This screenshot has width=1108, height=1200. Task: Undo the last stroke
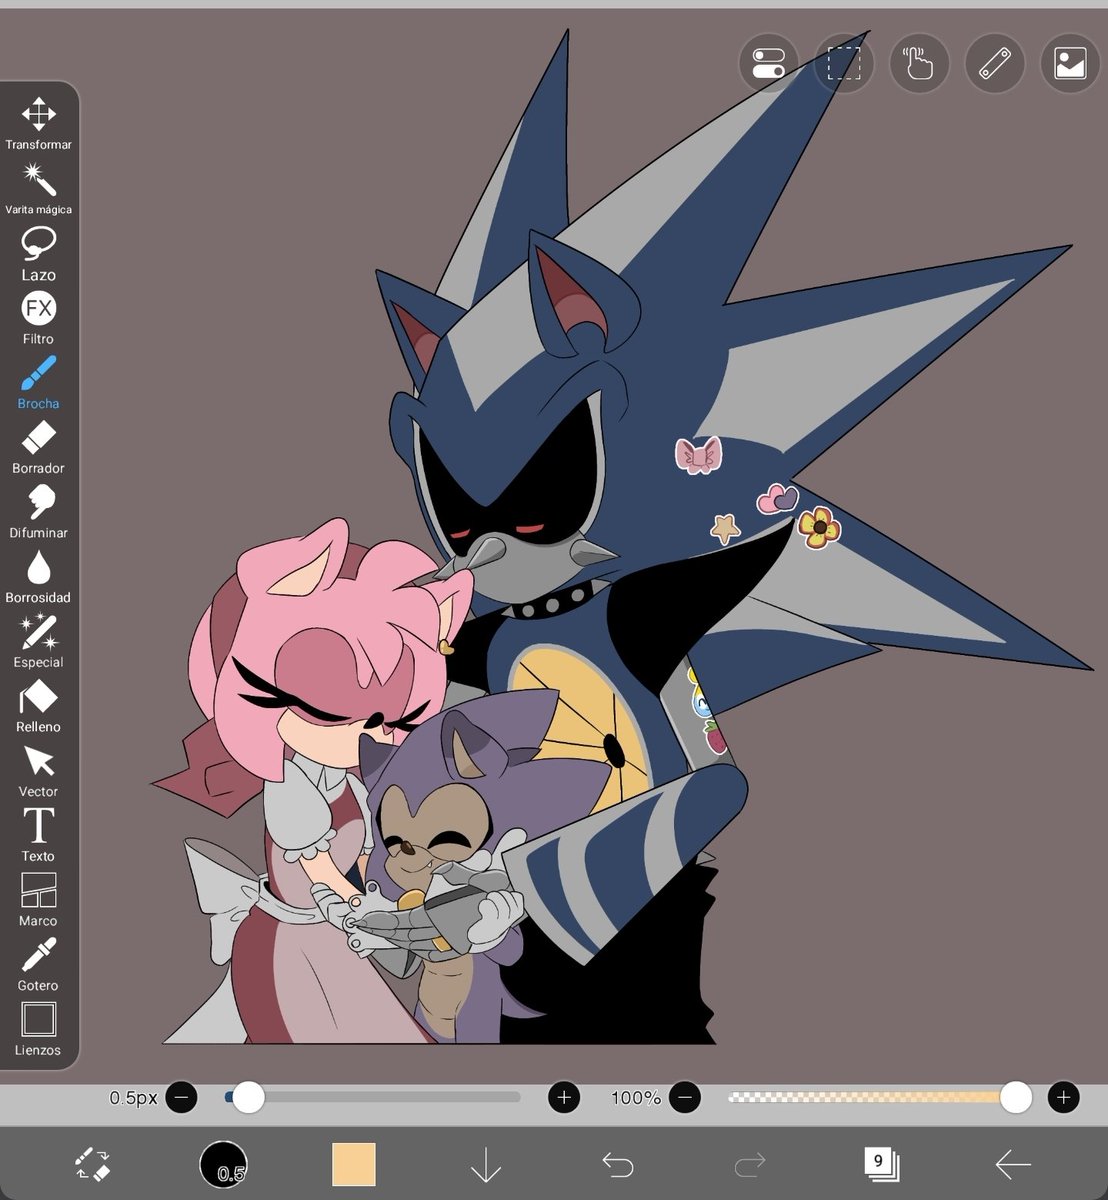point(617,1163)
